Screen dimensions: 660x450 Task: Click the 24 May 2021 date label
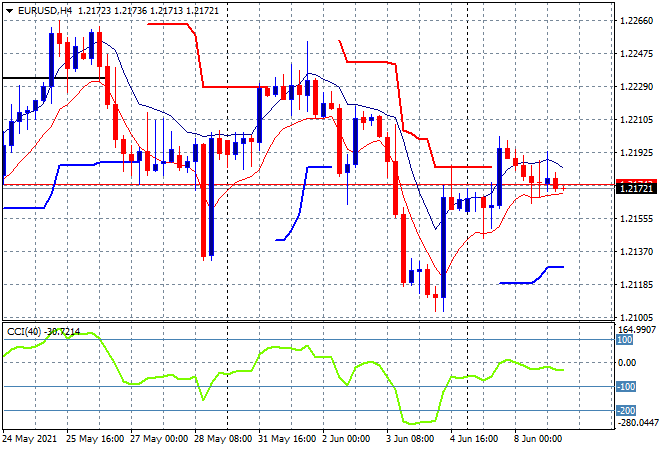coord(29,439)
